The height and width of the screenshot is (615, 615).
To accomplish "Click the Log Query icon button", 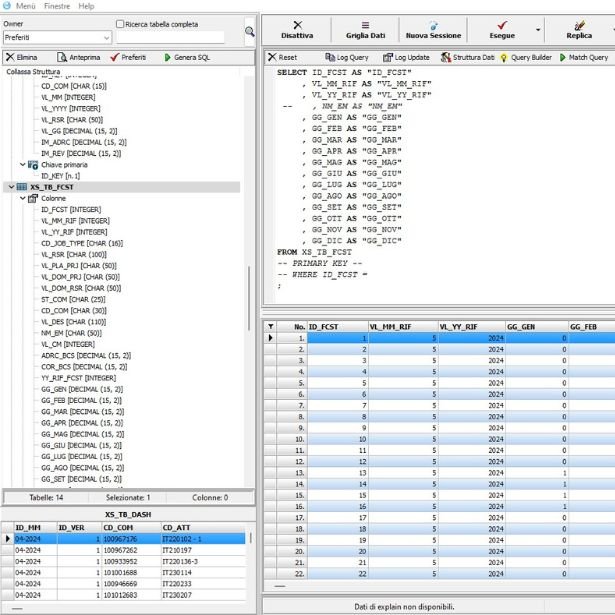I will coord(346,58).
